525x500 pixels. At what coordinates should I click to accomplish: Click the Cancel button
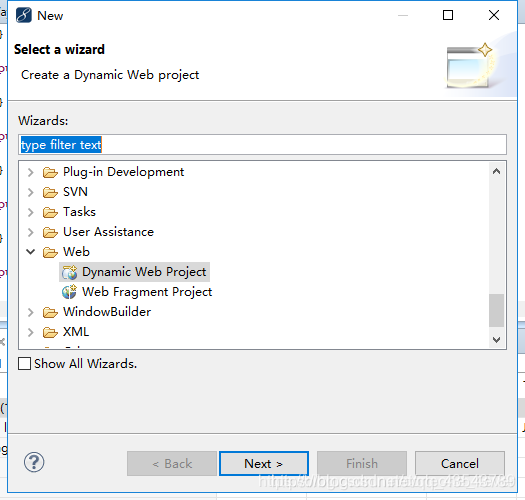tap(460, 463)
